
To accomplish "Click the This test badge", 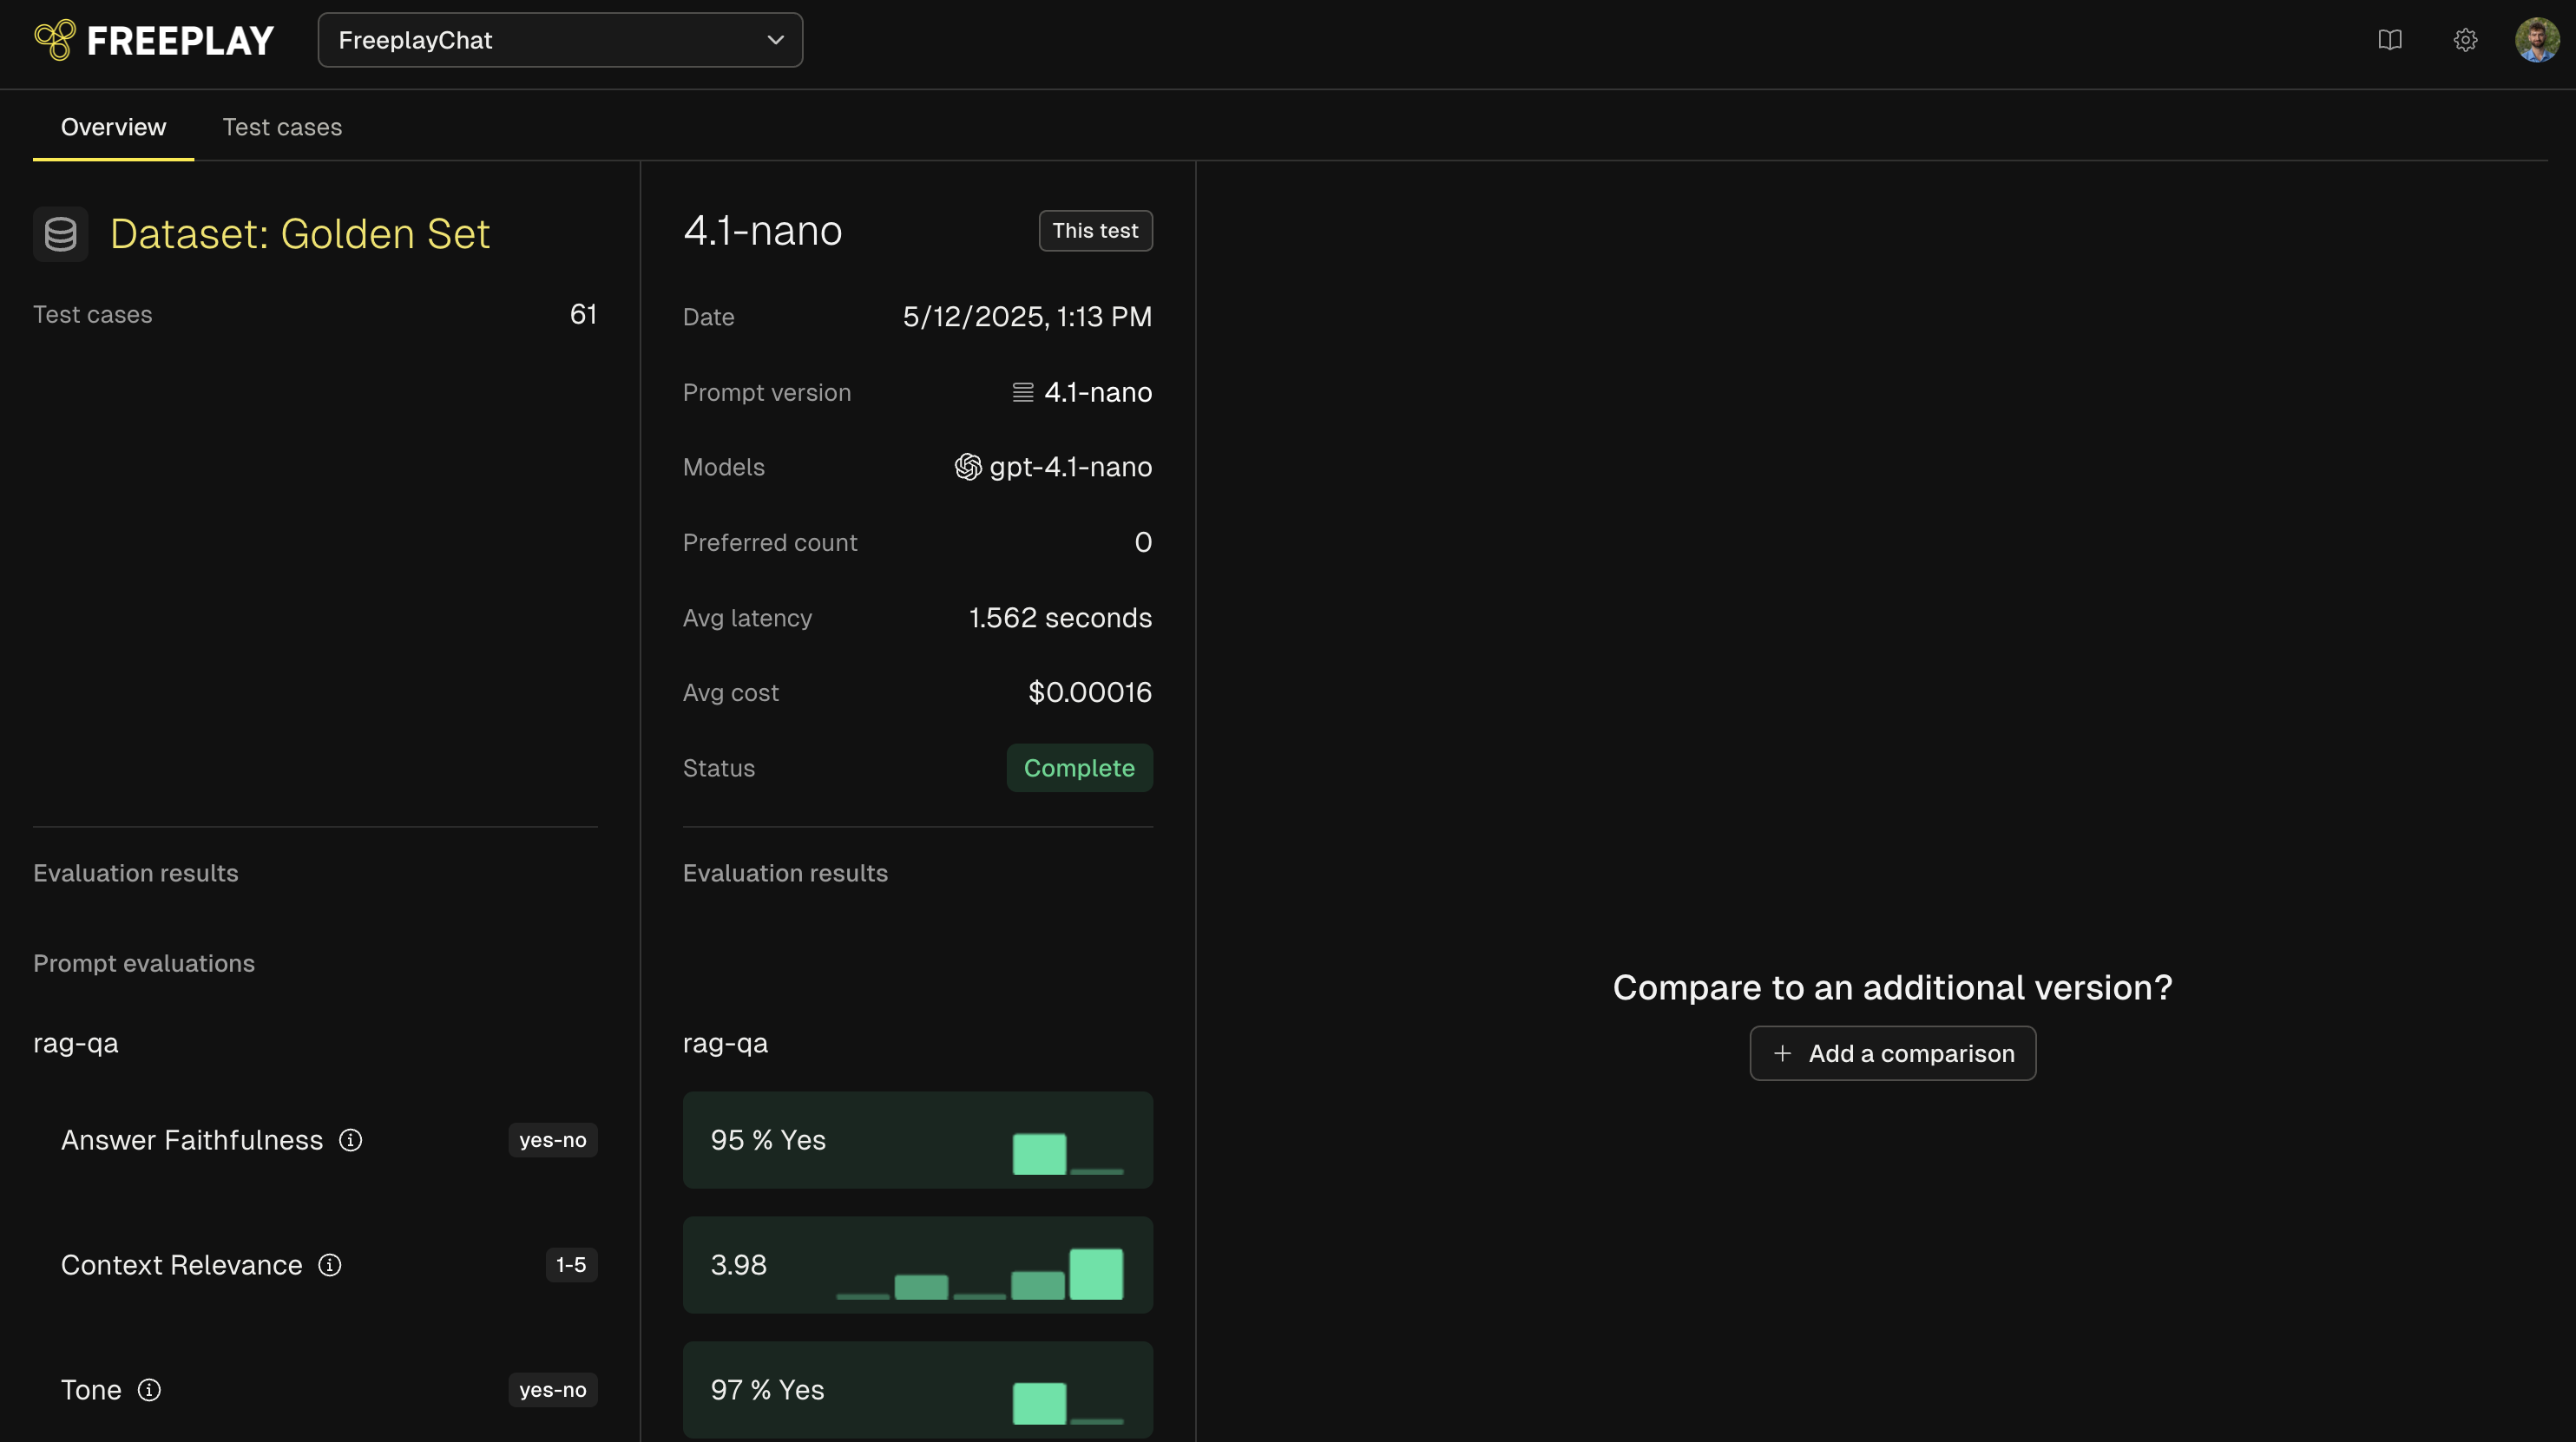I will click(1095, 231).
